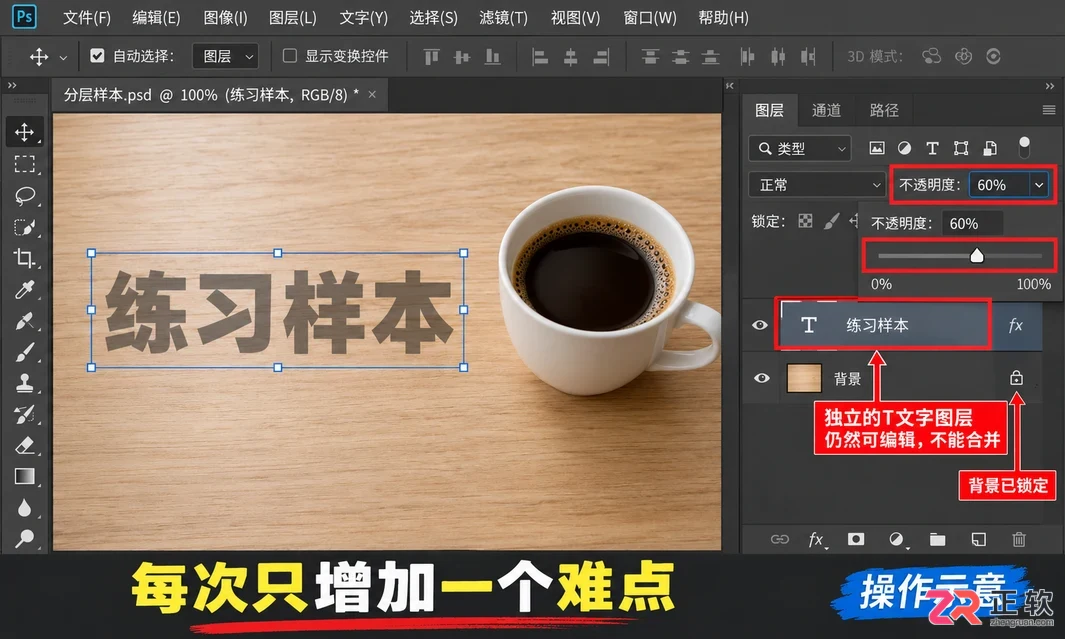1065x639 pixels.
Task: Enable the 显示变换控件 checkbox
Action: click(x=290, y=56)
